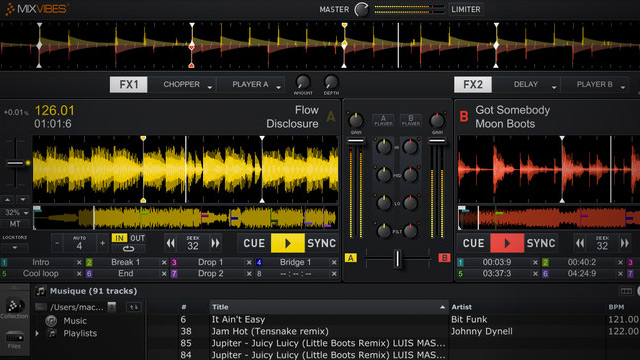Screen dimensions: 640x360
Task: Play deck A with the yellow play button
Action: (x=288, y=243)
